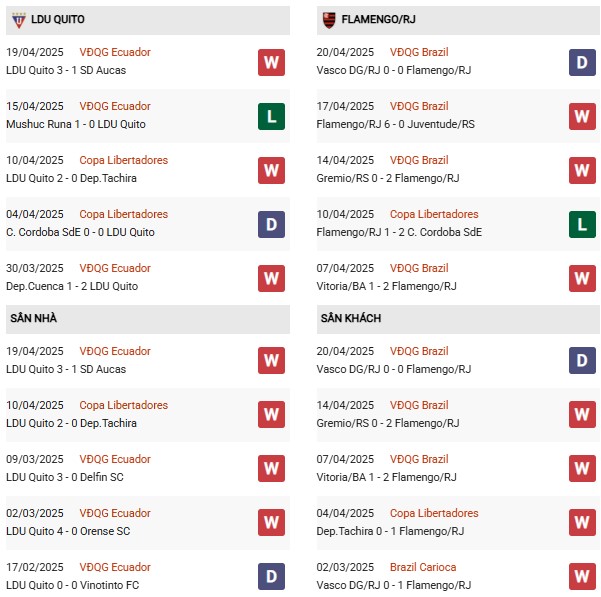Click the LDU QUITO header title
This screenshot has height=597, width=601.
(58, 19)
